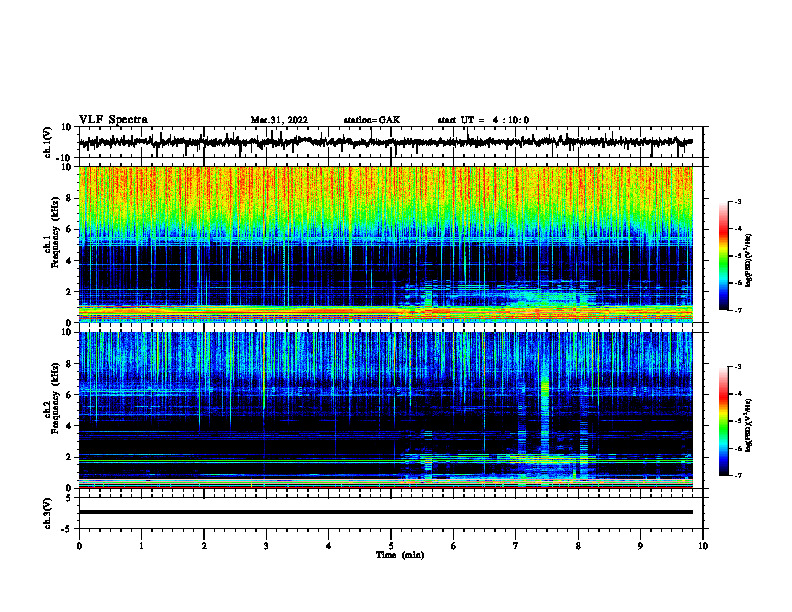792x612 pixels.
Task: Click the "Time (min)" axis title
Action: tap(400, 555)
